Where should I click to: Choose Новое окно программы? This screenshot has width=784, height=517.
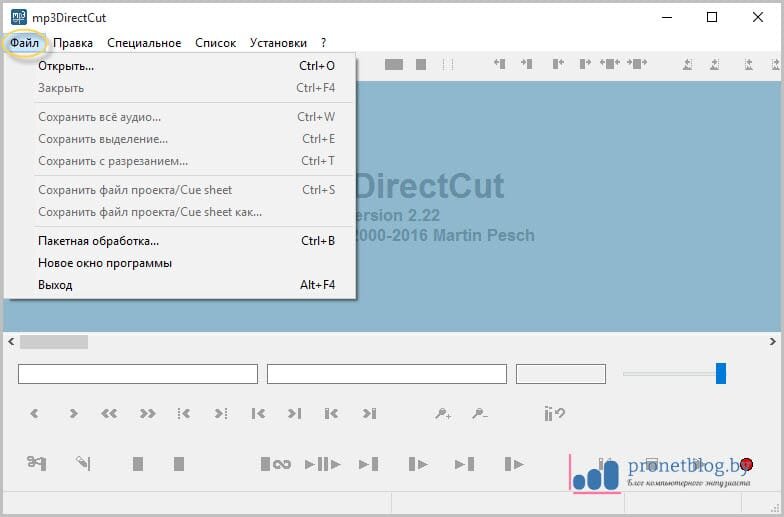click(x=180, y=263)
